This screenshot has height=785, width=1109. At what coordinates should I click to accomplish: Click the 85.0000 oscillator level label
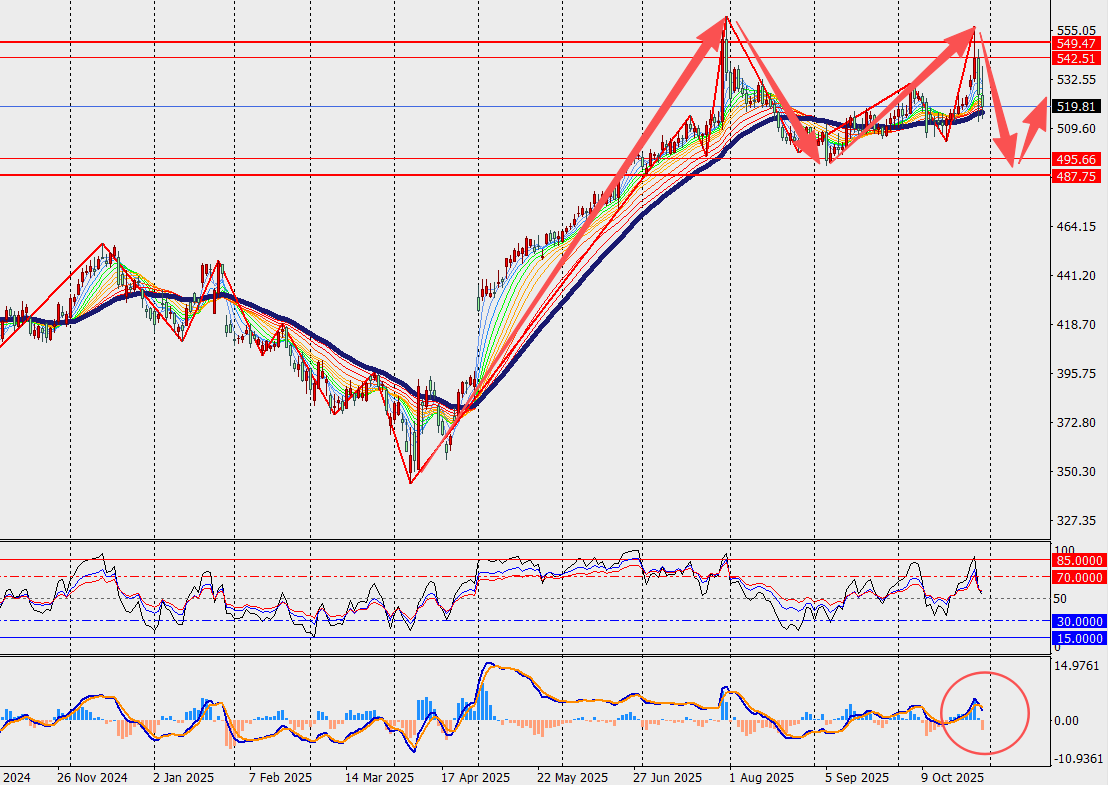(x=1079, y=561)
